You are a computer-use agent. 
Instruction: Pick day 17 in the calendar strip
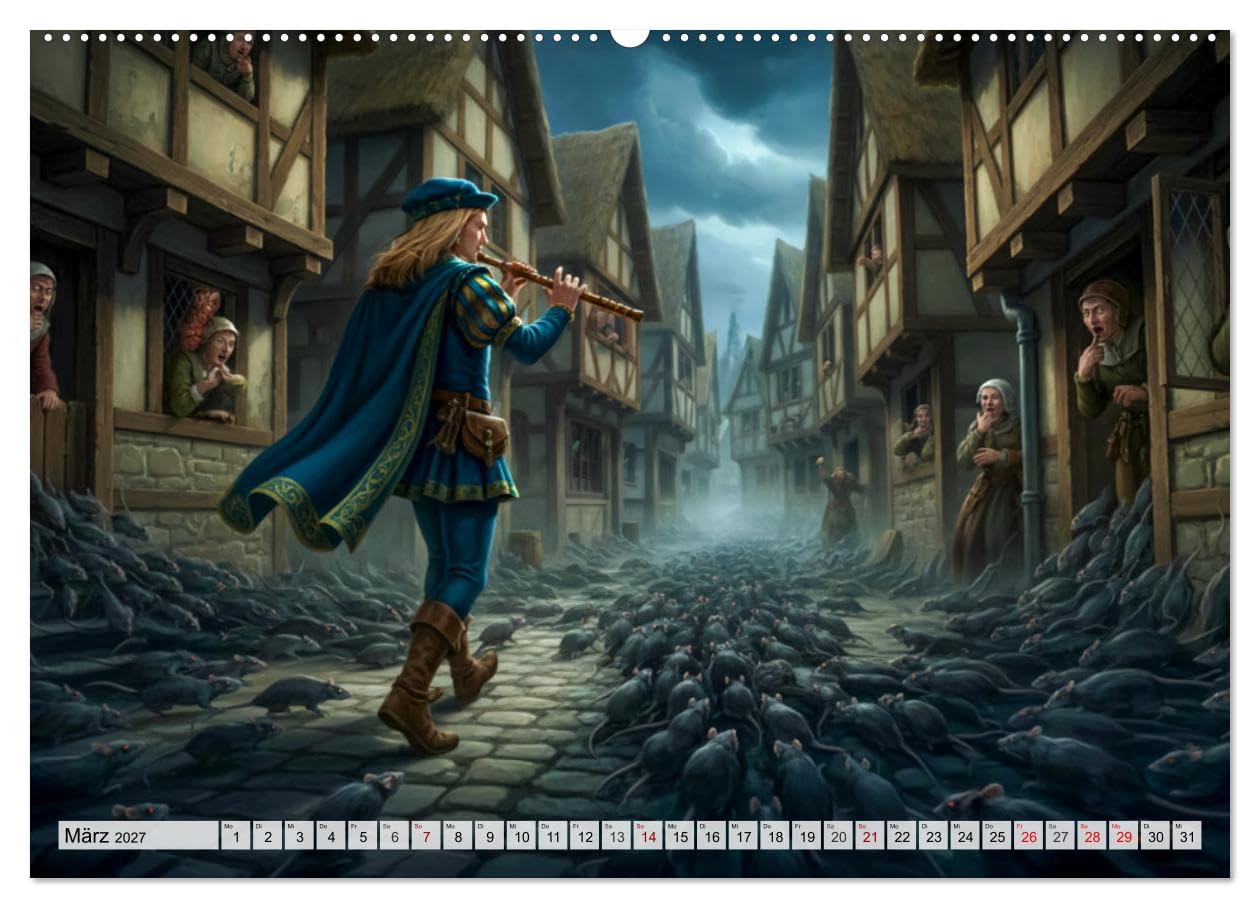tap(742, 836)
